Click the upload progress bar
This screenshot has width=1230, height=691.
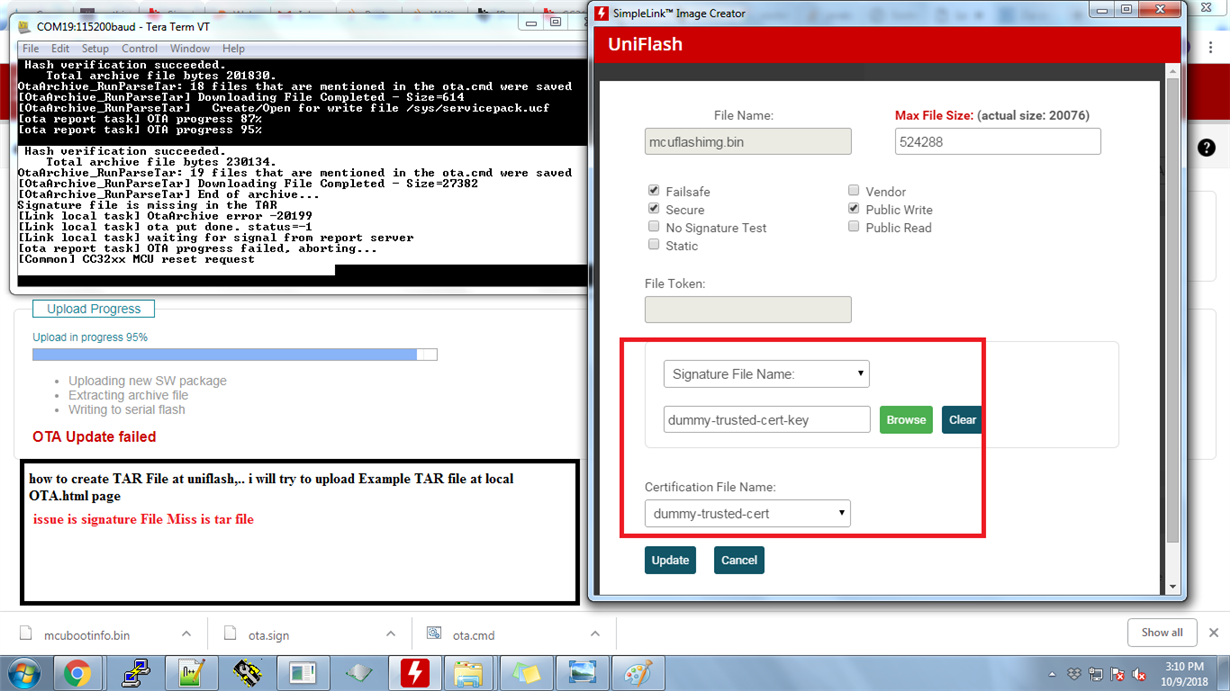(x=235, y=355)
